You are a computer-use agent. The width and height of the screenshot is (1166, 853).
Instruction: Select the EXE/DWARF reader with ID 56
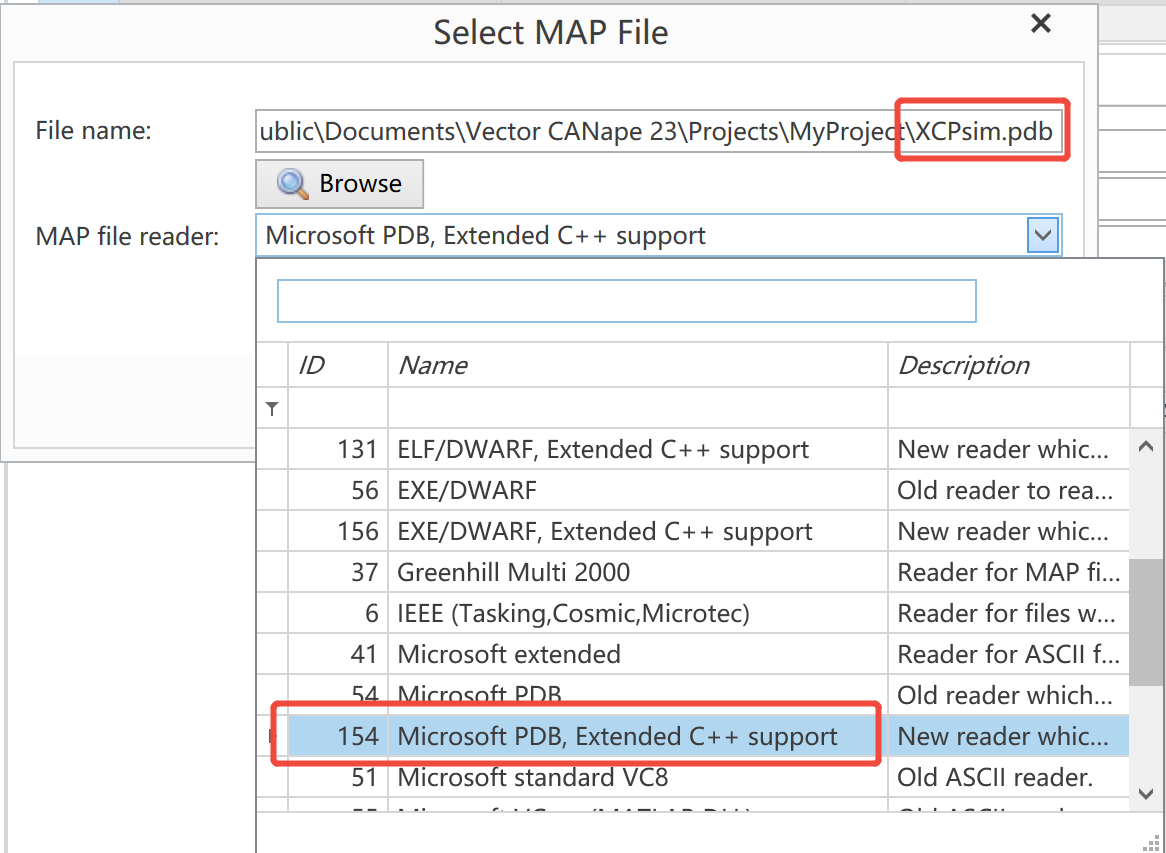[467, 491]
